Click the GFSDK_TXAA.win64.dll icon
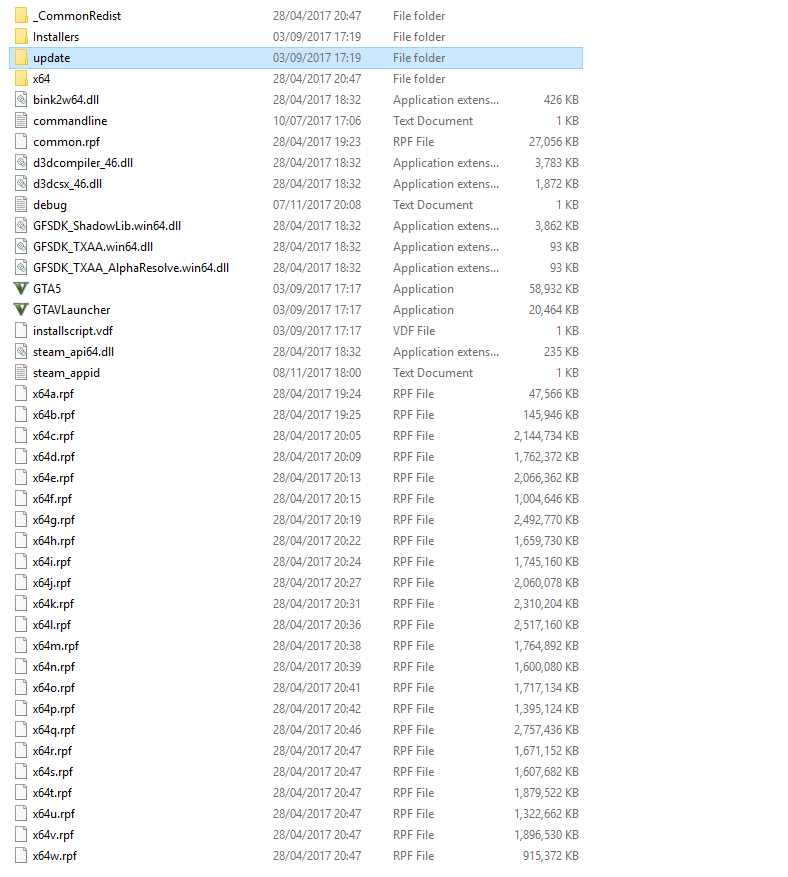The width and height of the screenshot is (788, 877). tap(21, 247)
